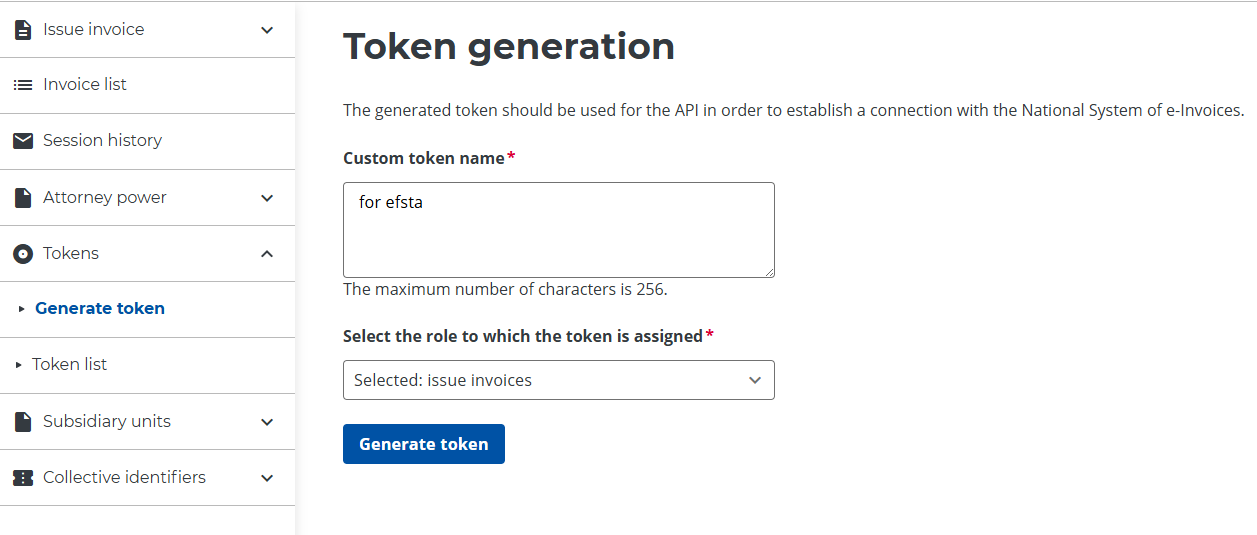Click the Session history envelope icon

[23, 141]
